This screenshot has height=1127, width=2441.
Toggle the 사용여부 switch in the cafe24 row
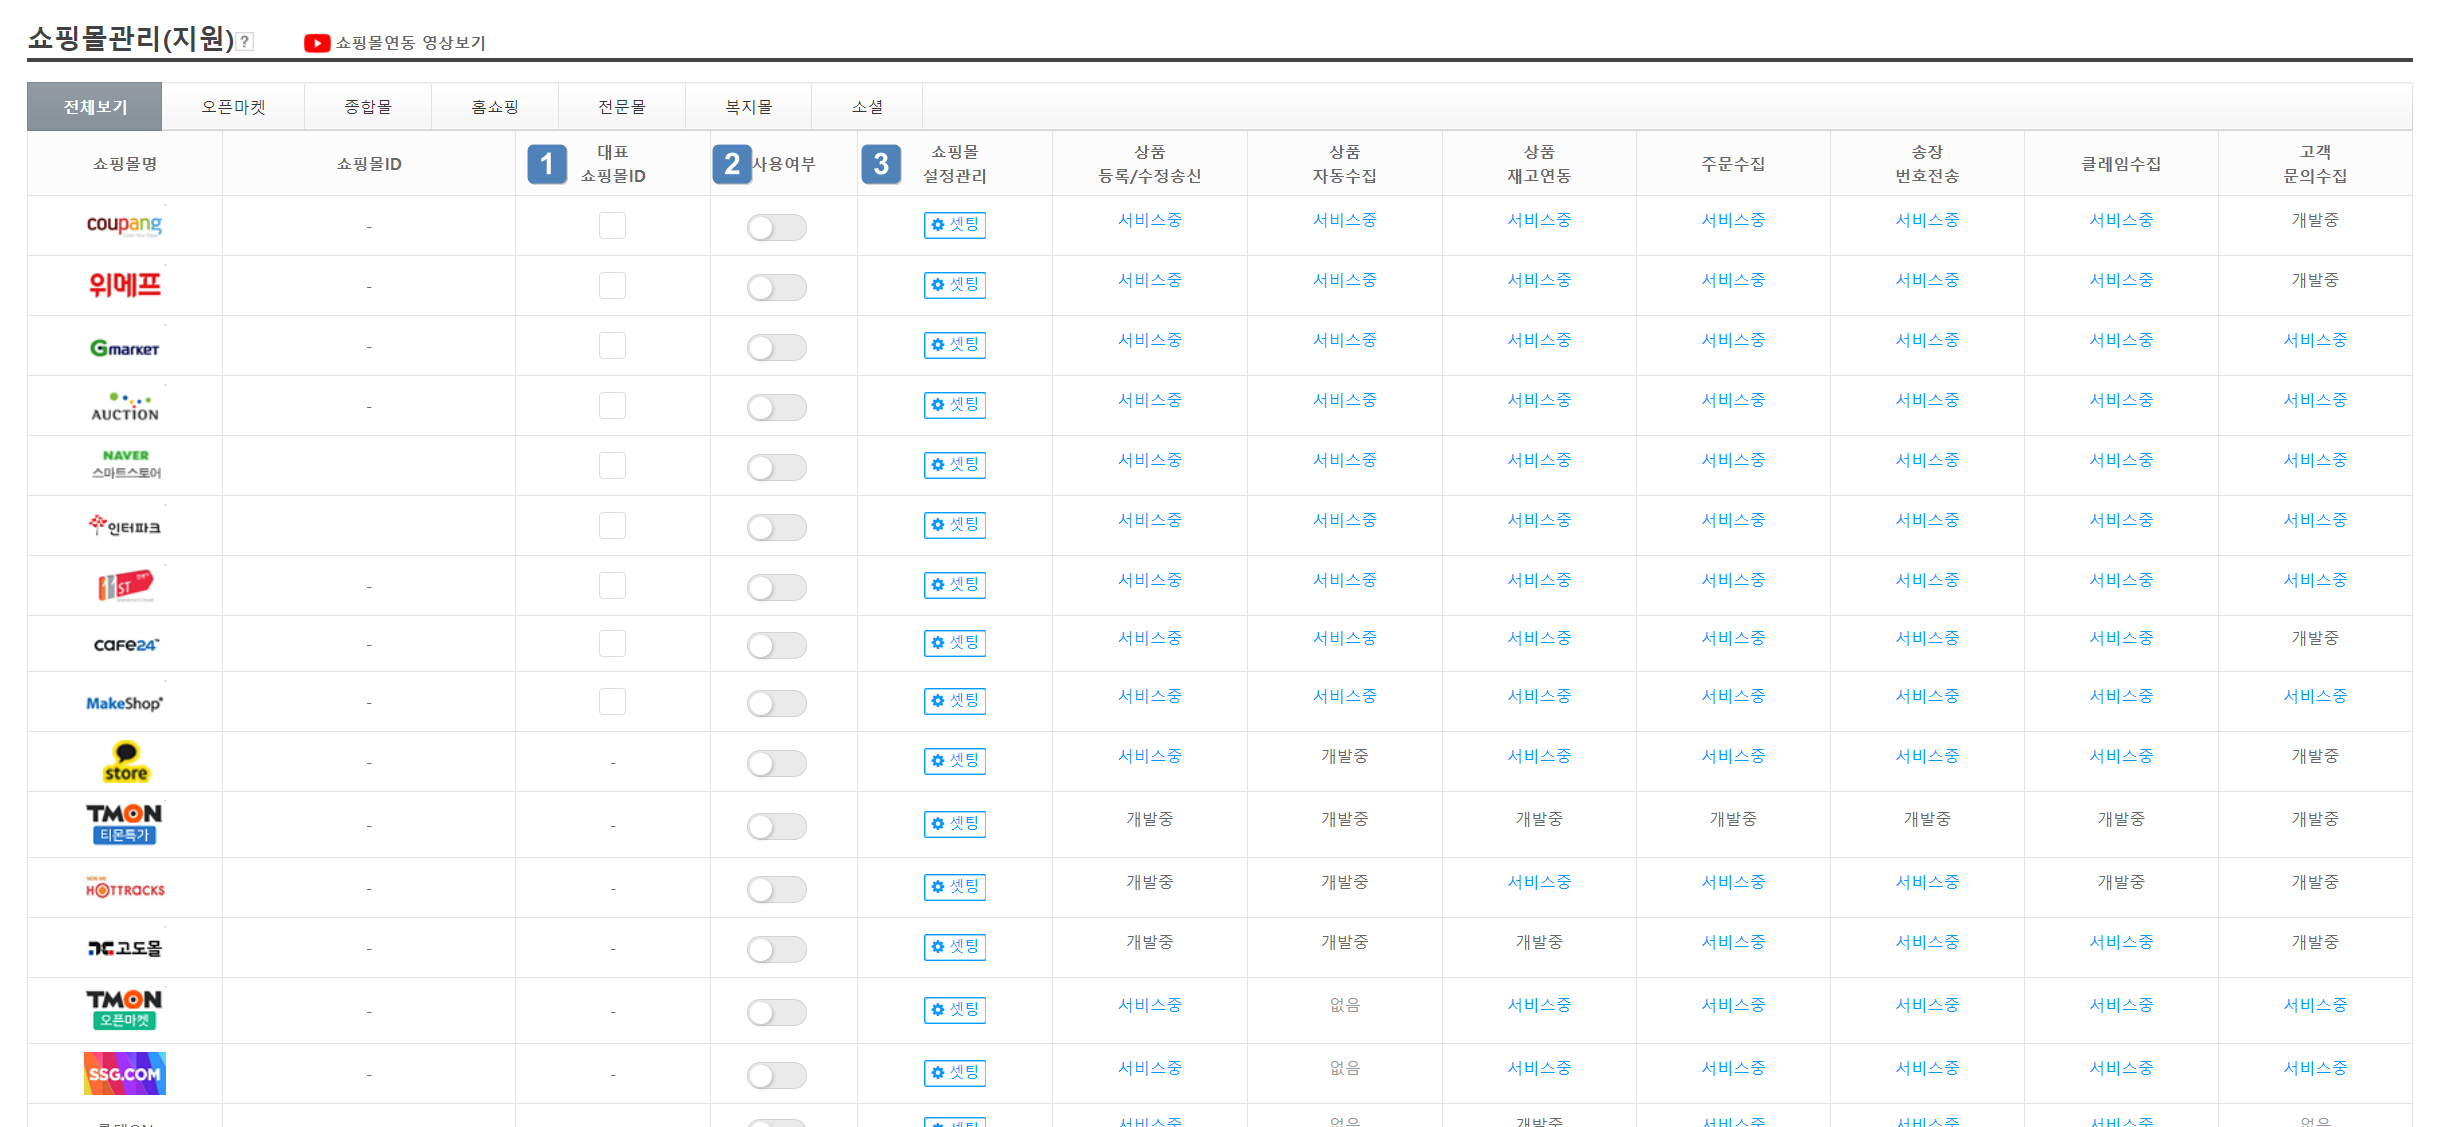click(776, 646)
